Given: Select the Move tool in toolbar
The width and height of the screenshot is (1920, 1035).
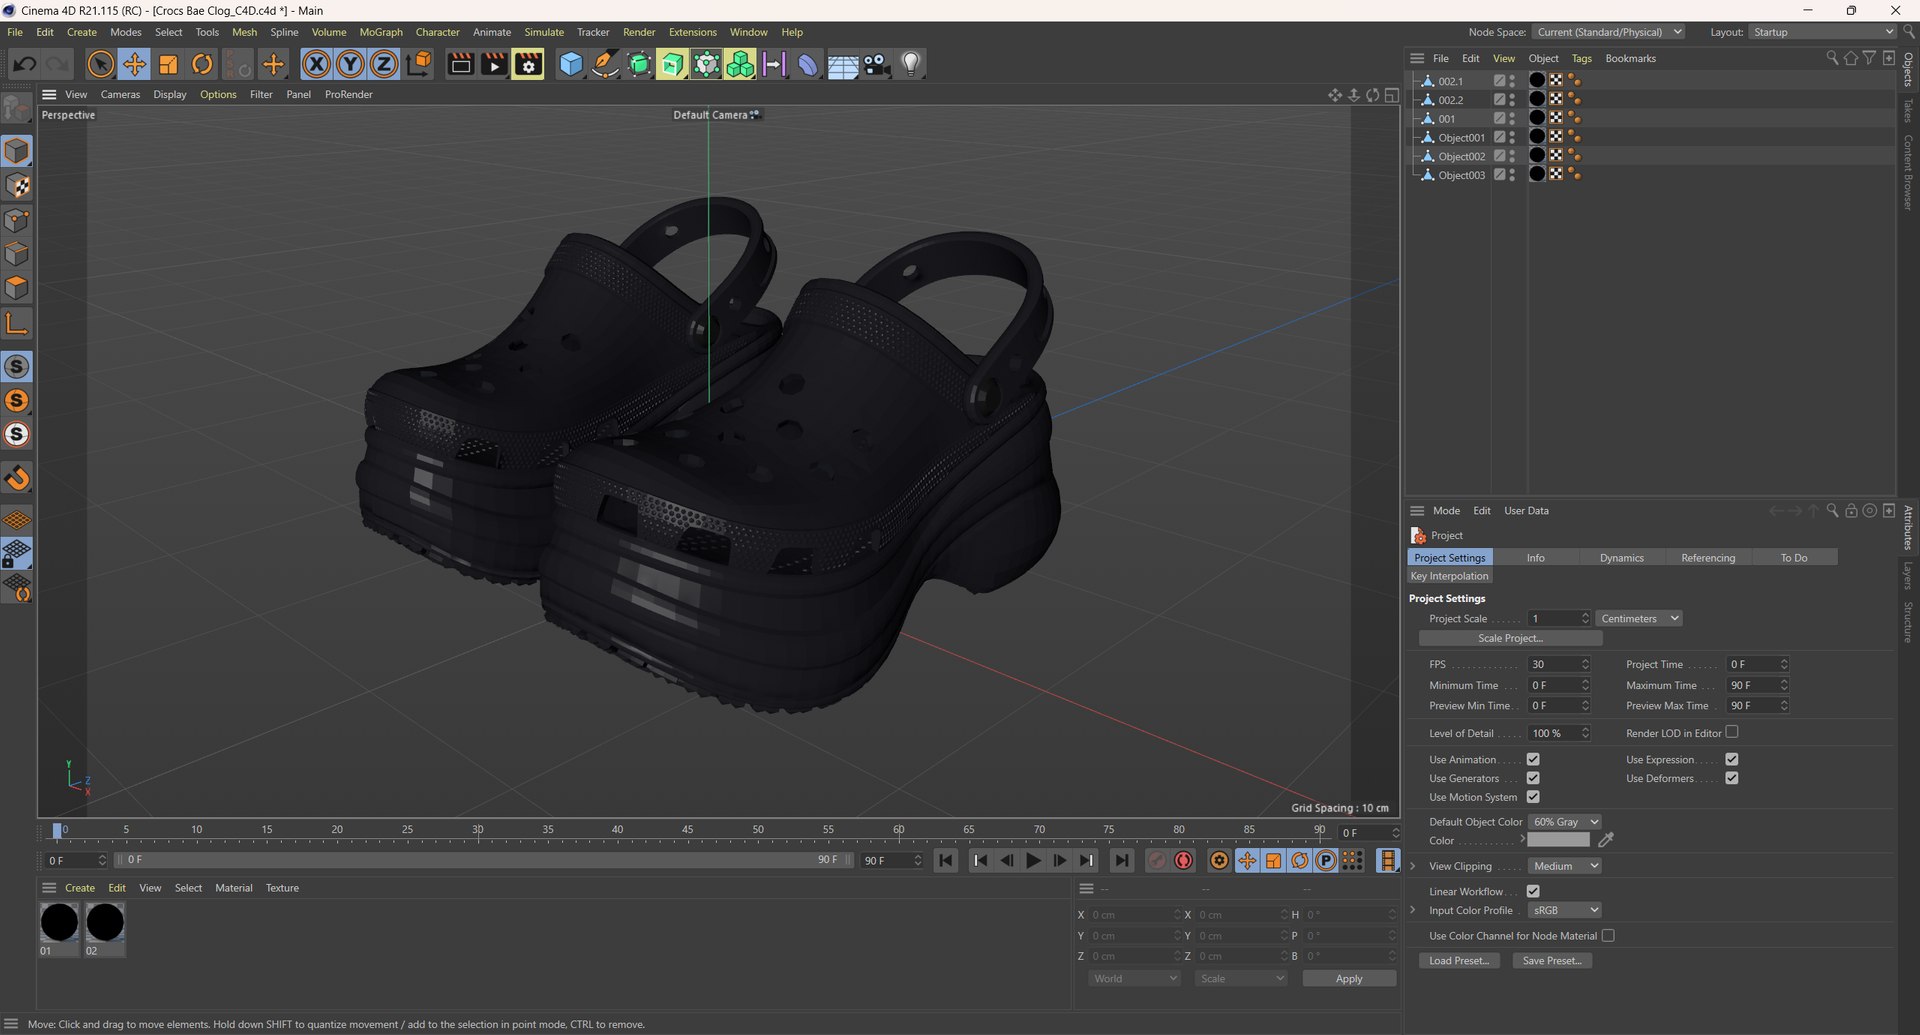Looking at the screenshot, I should pos(134,65).
